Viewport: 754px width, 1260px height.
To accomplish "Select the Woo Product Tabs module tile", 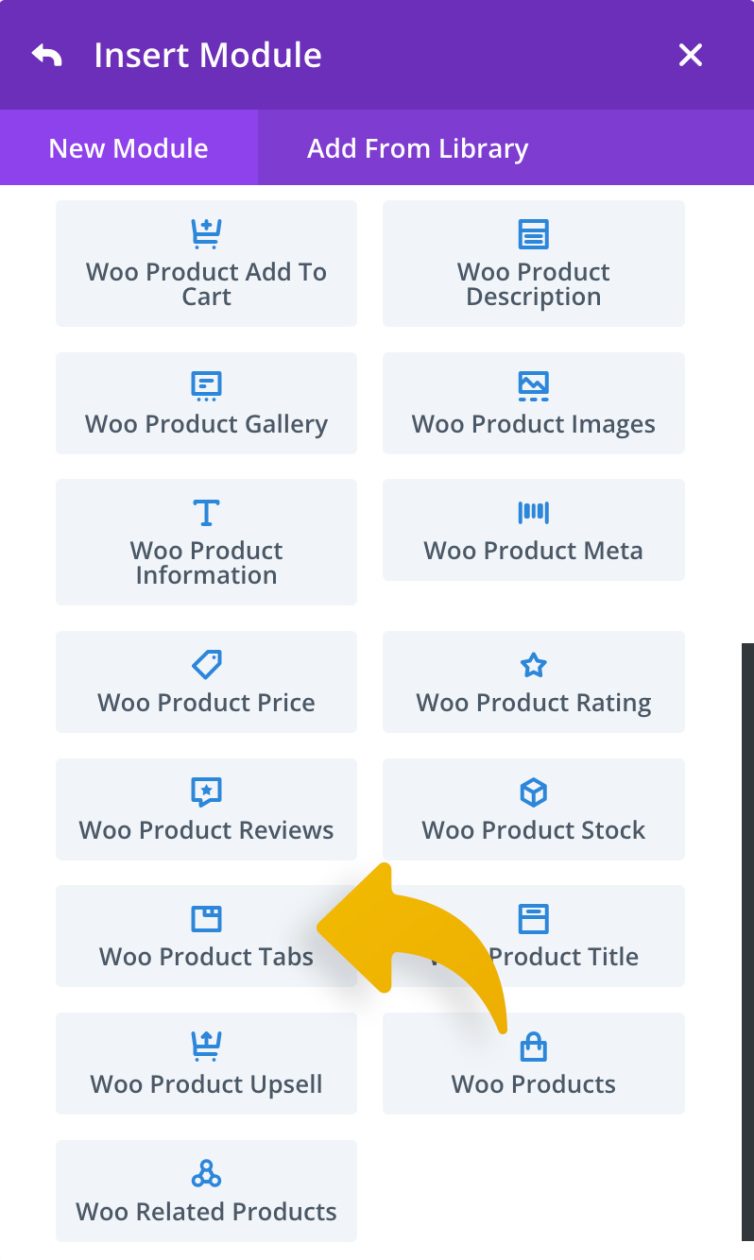I will pyautogui.click(x=206, y=936).
